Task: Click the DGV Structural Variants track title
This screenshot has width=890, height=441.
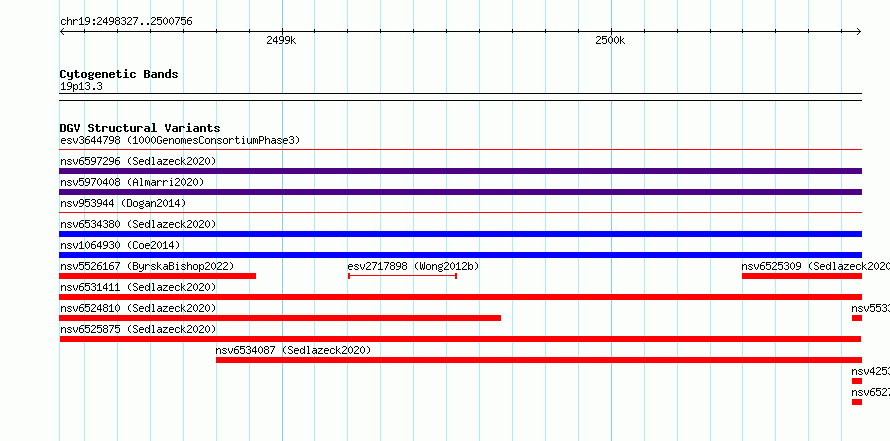Action: pos(140,128)
